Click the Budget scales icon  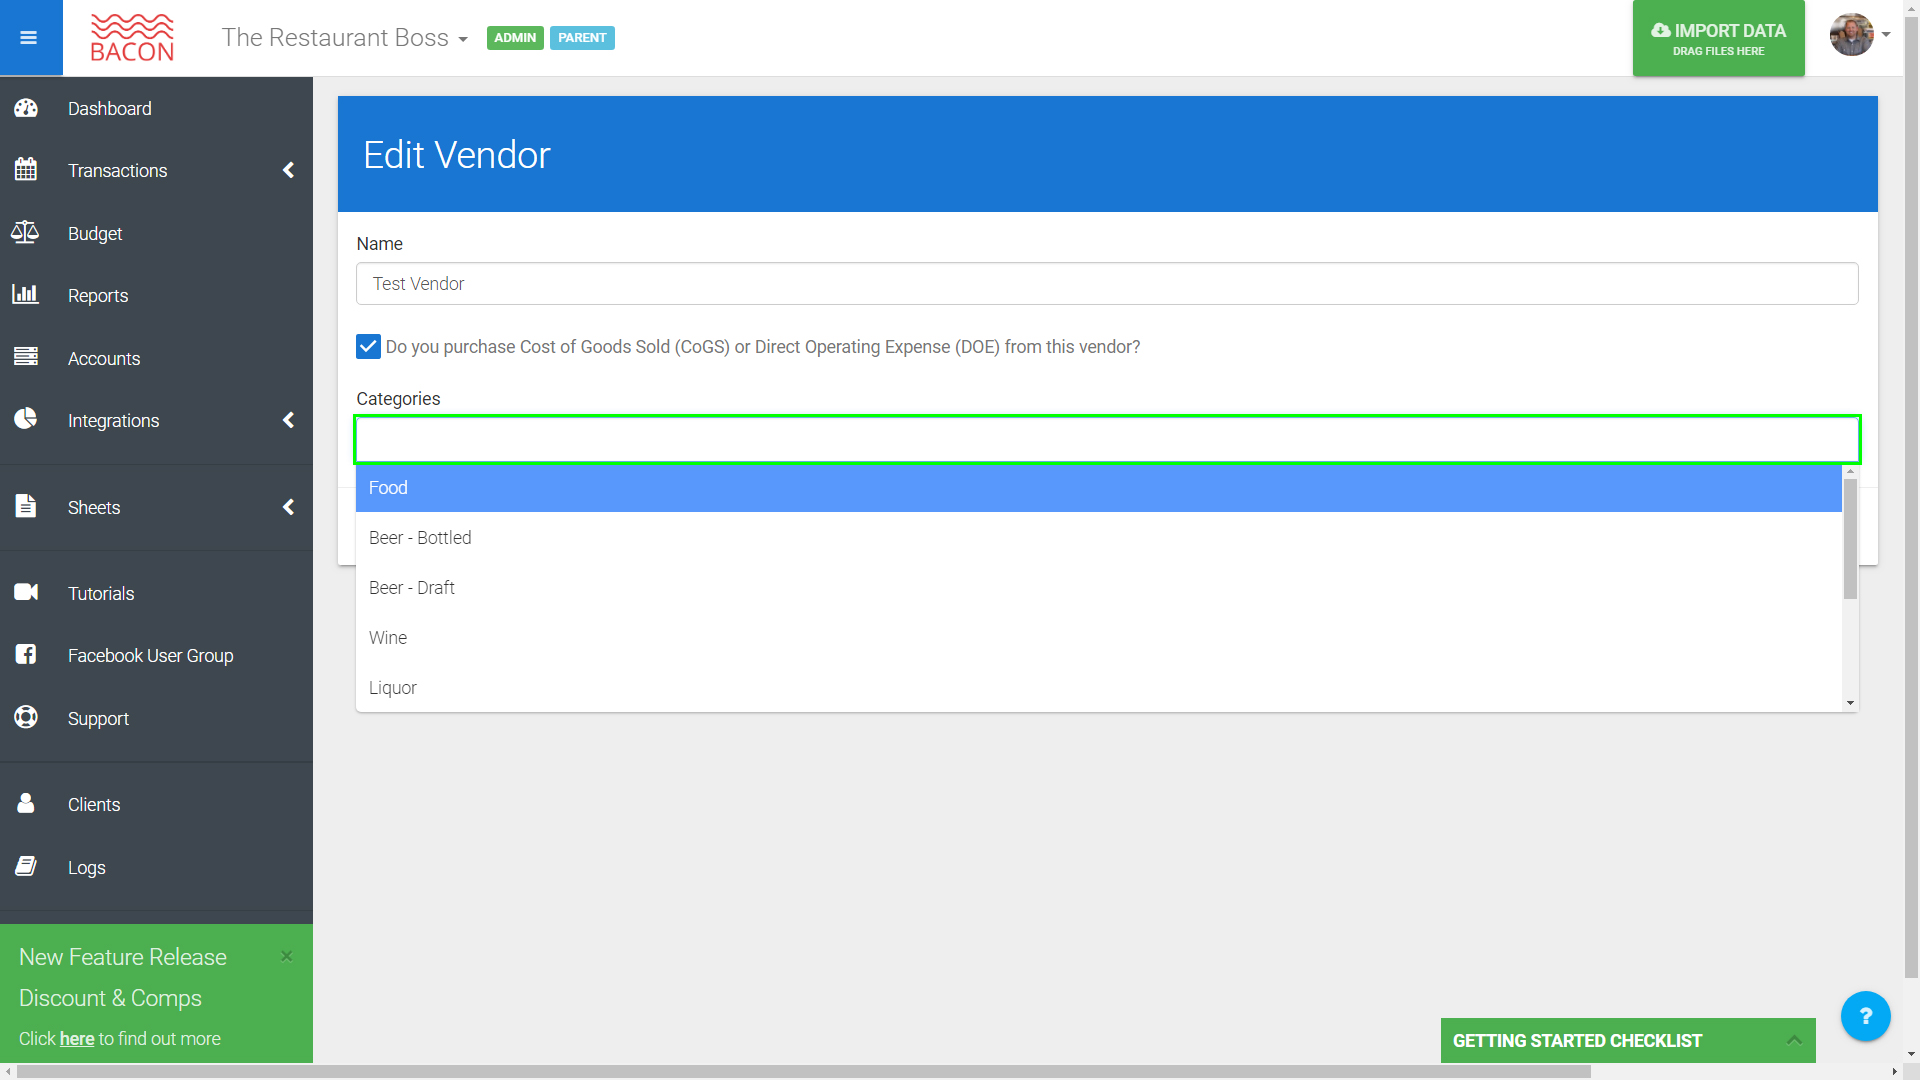(25, 233)
